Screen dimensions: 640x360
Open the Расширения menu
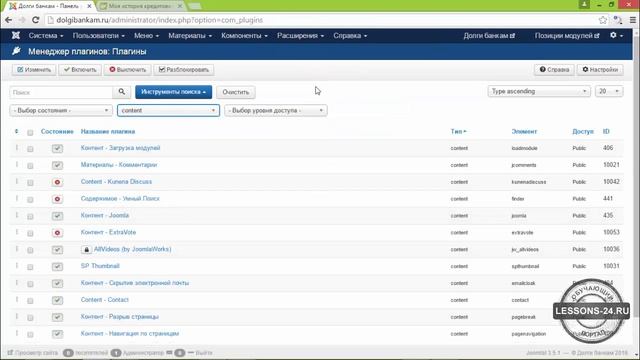[x=300, y=36]
